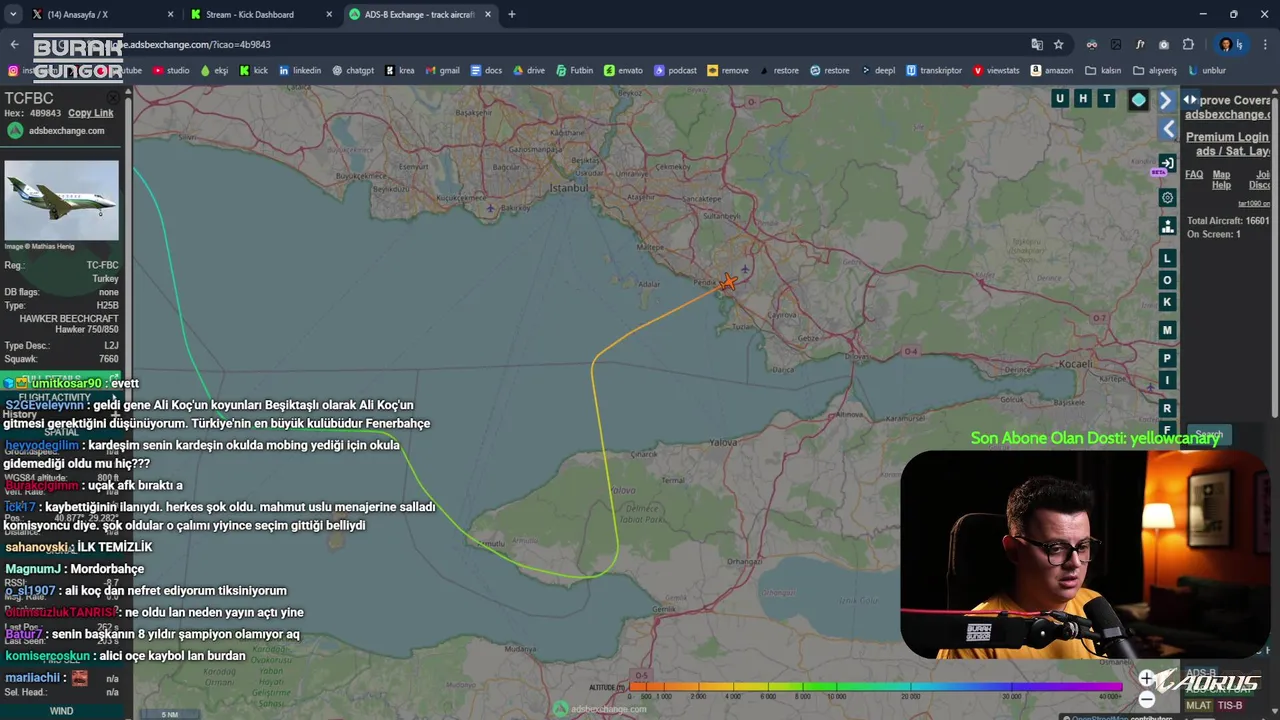This screenshot has width=1280, height=720.
Task: Open the kick bookmark
Action: [253, 70]
